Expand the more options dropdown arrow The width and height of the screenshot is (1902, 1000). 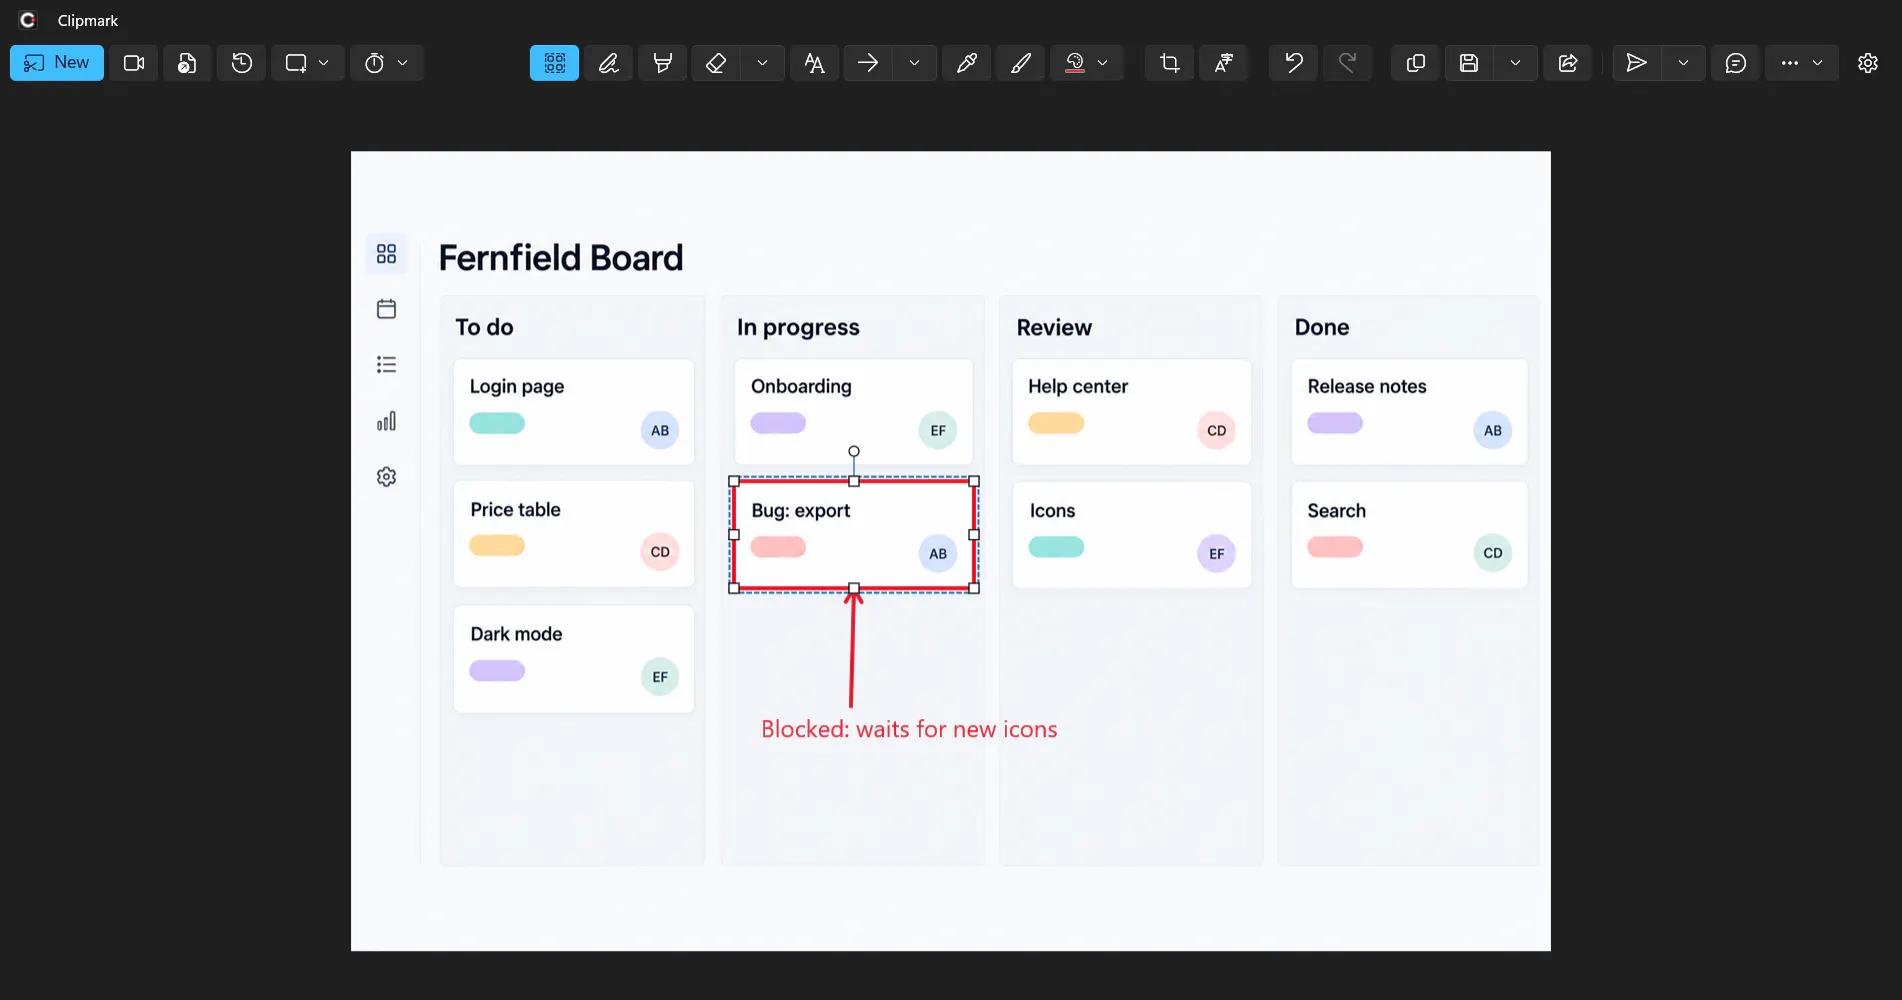1818,63
